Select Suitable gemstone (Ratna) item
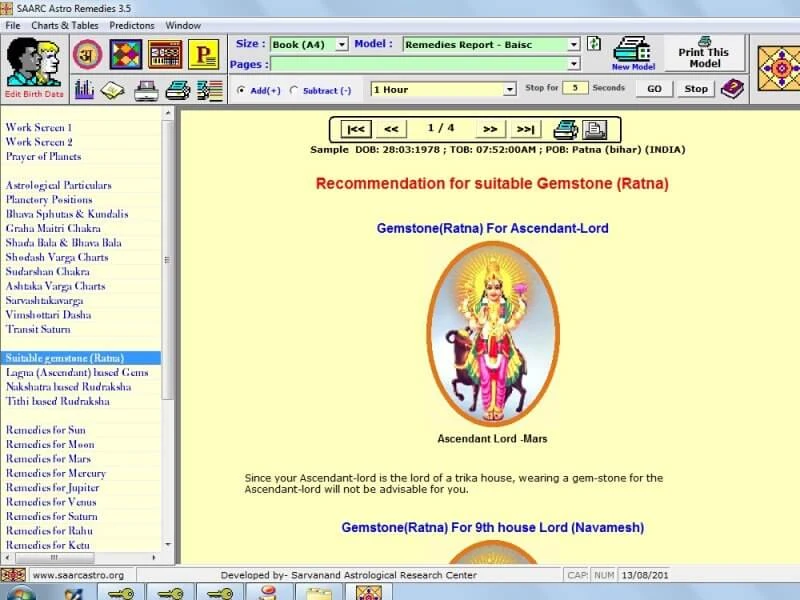The image size is (800, 600). click(81, 358)
